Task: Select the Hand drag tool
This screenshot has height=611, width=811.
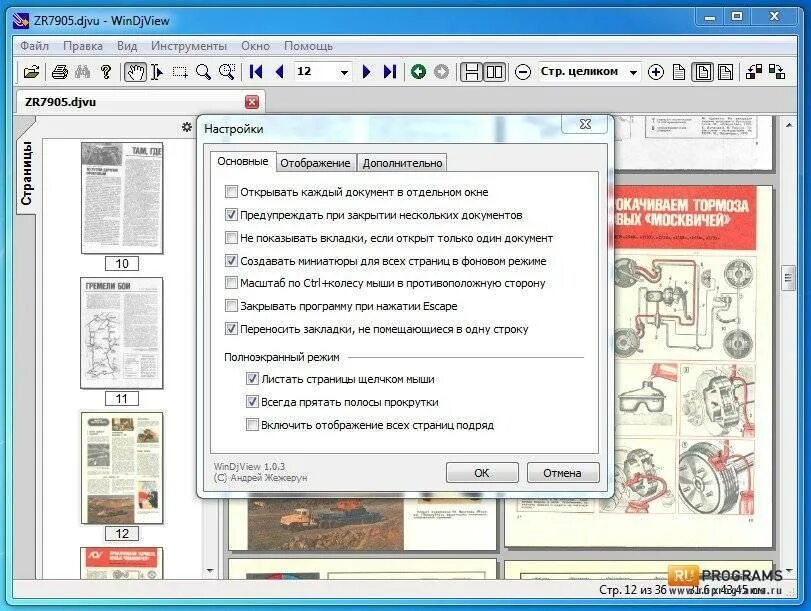Action: (135, 71)
